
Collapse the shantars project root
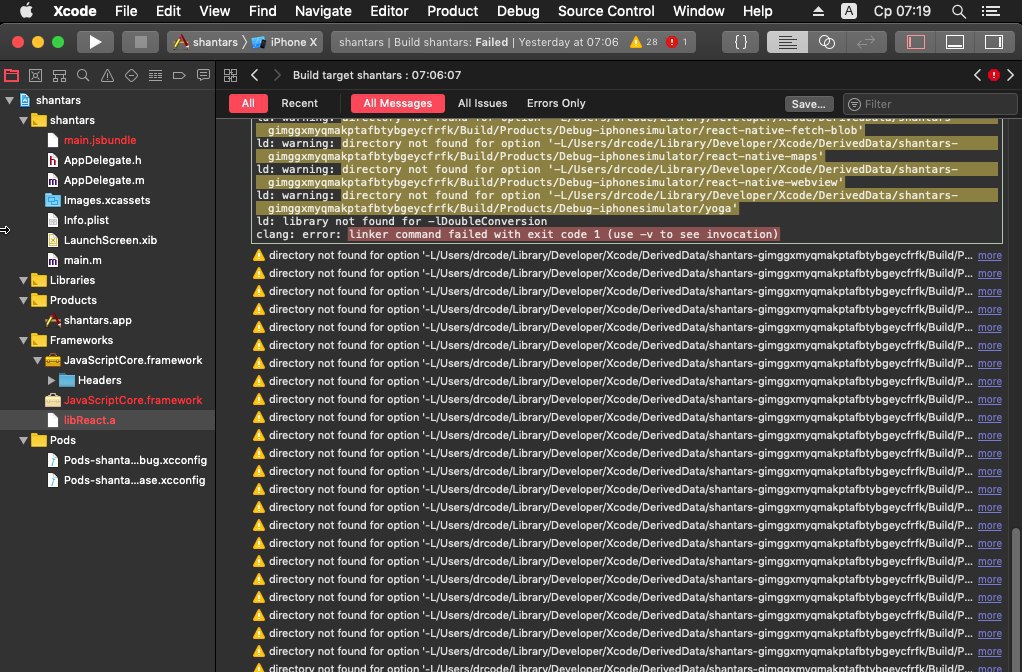9,100
